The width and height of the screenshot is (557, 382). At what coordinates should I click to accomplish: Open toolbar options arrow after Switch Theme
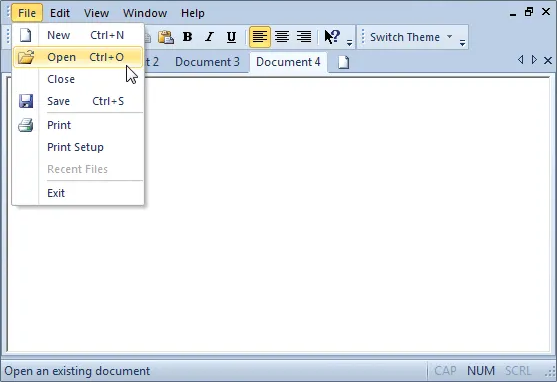pos(462,43)
